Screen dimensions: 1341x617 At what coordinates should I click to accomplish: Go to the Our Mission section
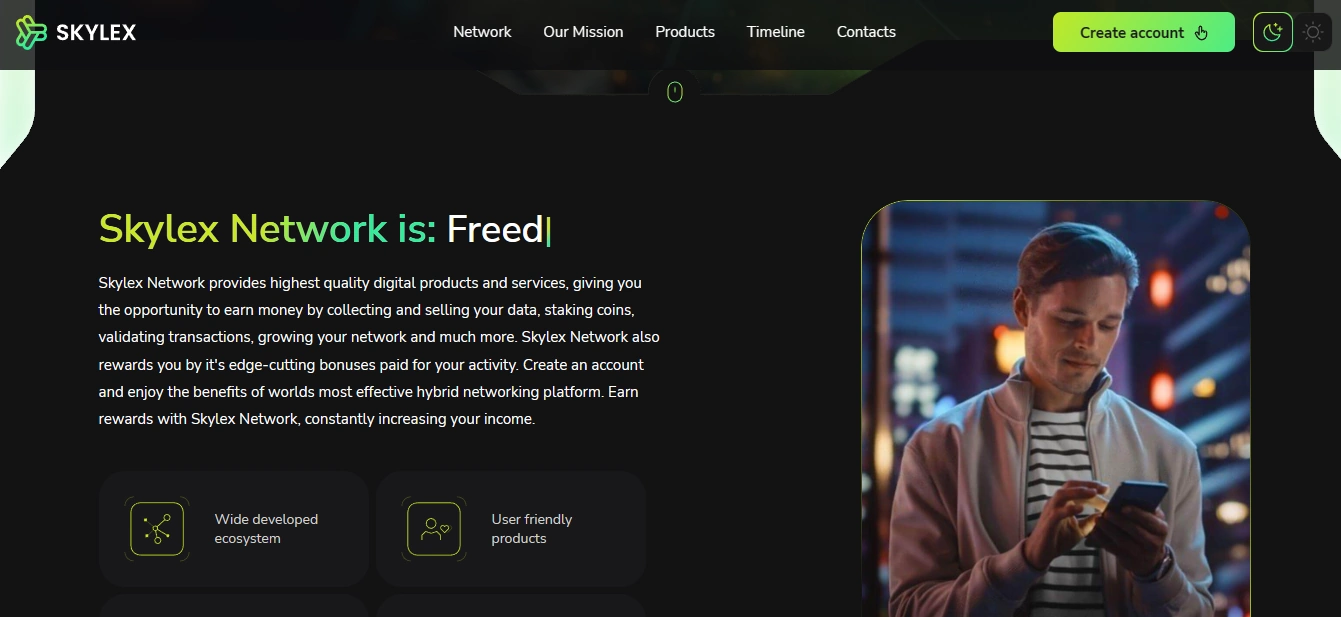583,32
